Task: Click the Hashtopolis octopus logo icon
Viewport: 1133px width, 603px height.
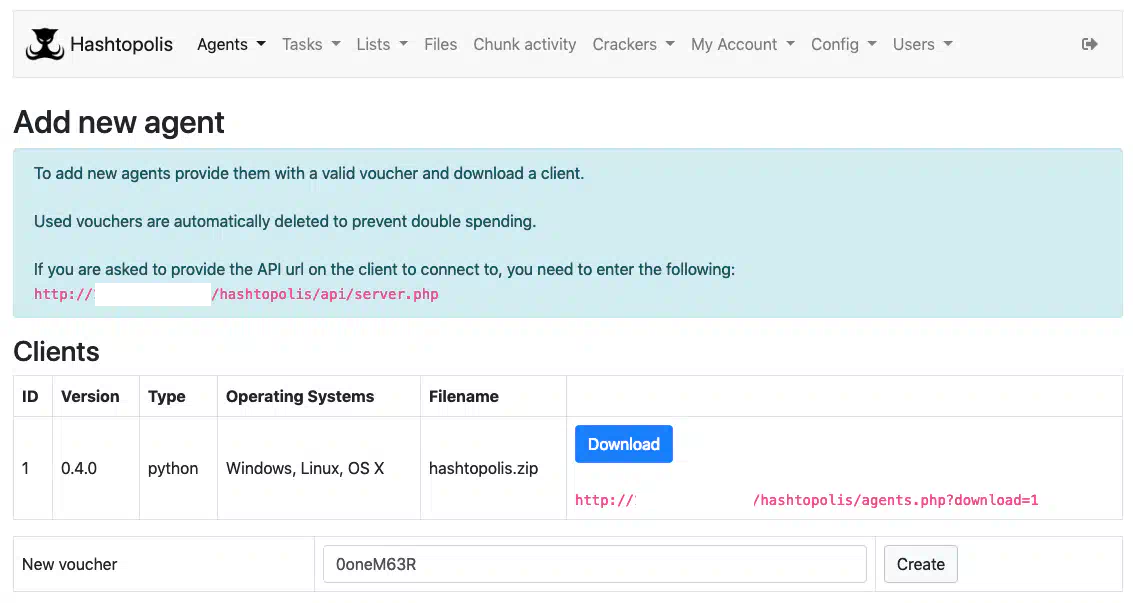Action: (x=45, y=44)
